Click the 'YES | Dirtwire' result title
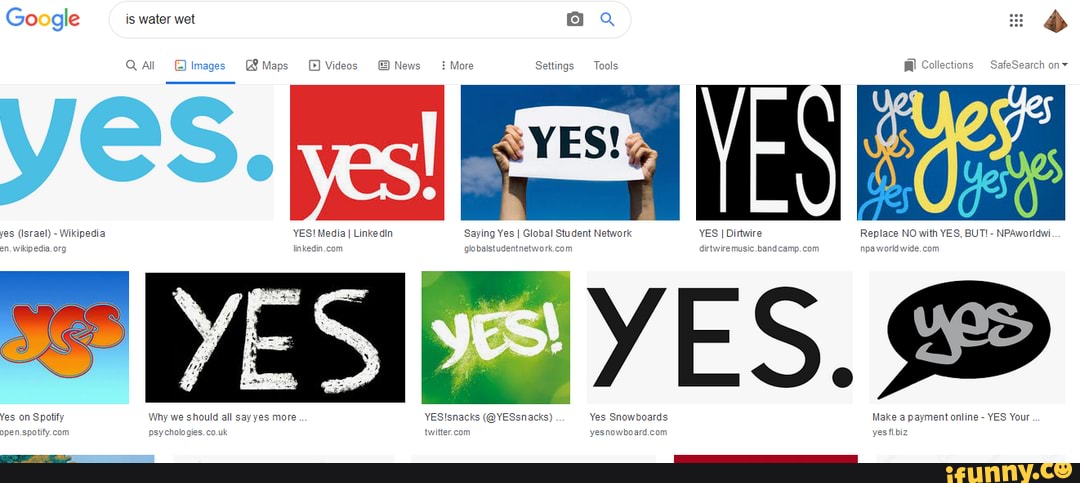The height and width of the screenshot is (483, 1080). tap(730, 233)
